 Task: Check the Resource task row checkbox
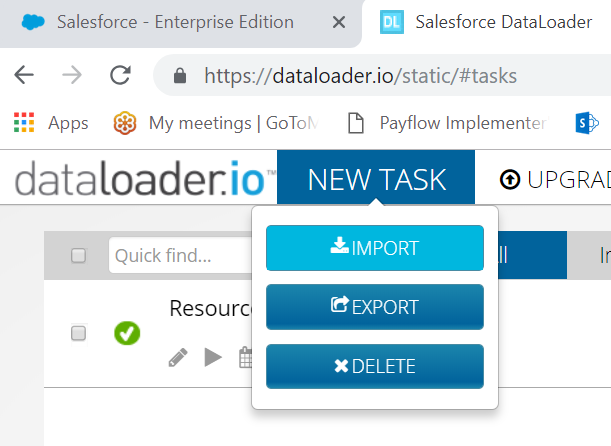pos(78,333)
